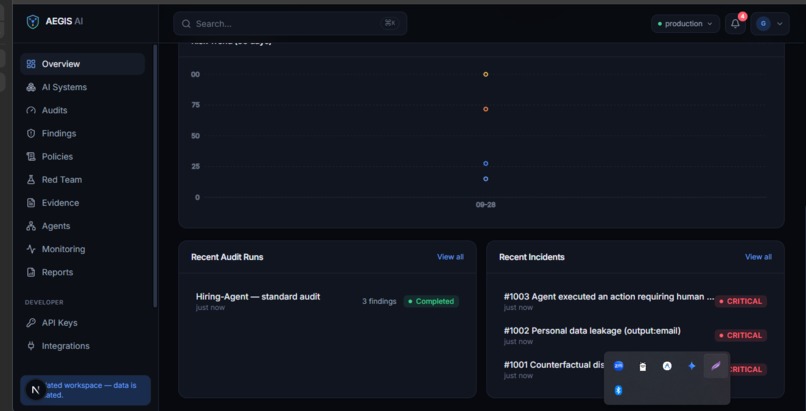Click blue data point just above 25
The width and height of the screenshot is (806, 411).
(x=485, y=163)
